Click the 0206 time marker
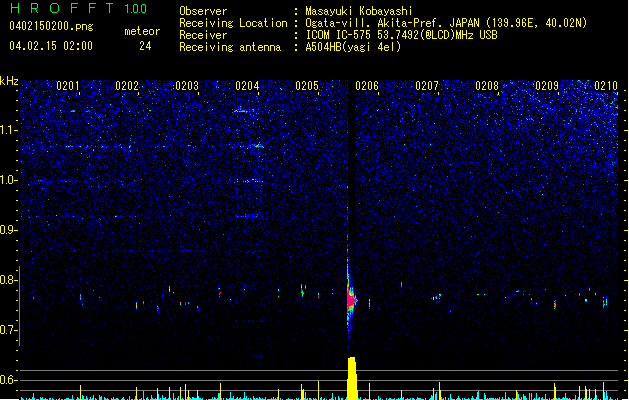Image resolution: width=629 pixels, height=400 pixels. [x=367, y=86]
